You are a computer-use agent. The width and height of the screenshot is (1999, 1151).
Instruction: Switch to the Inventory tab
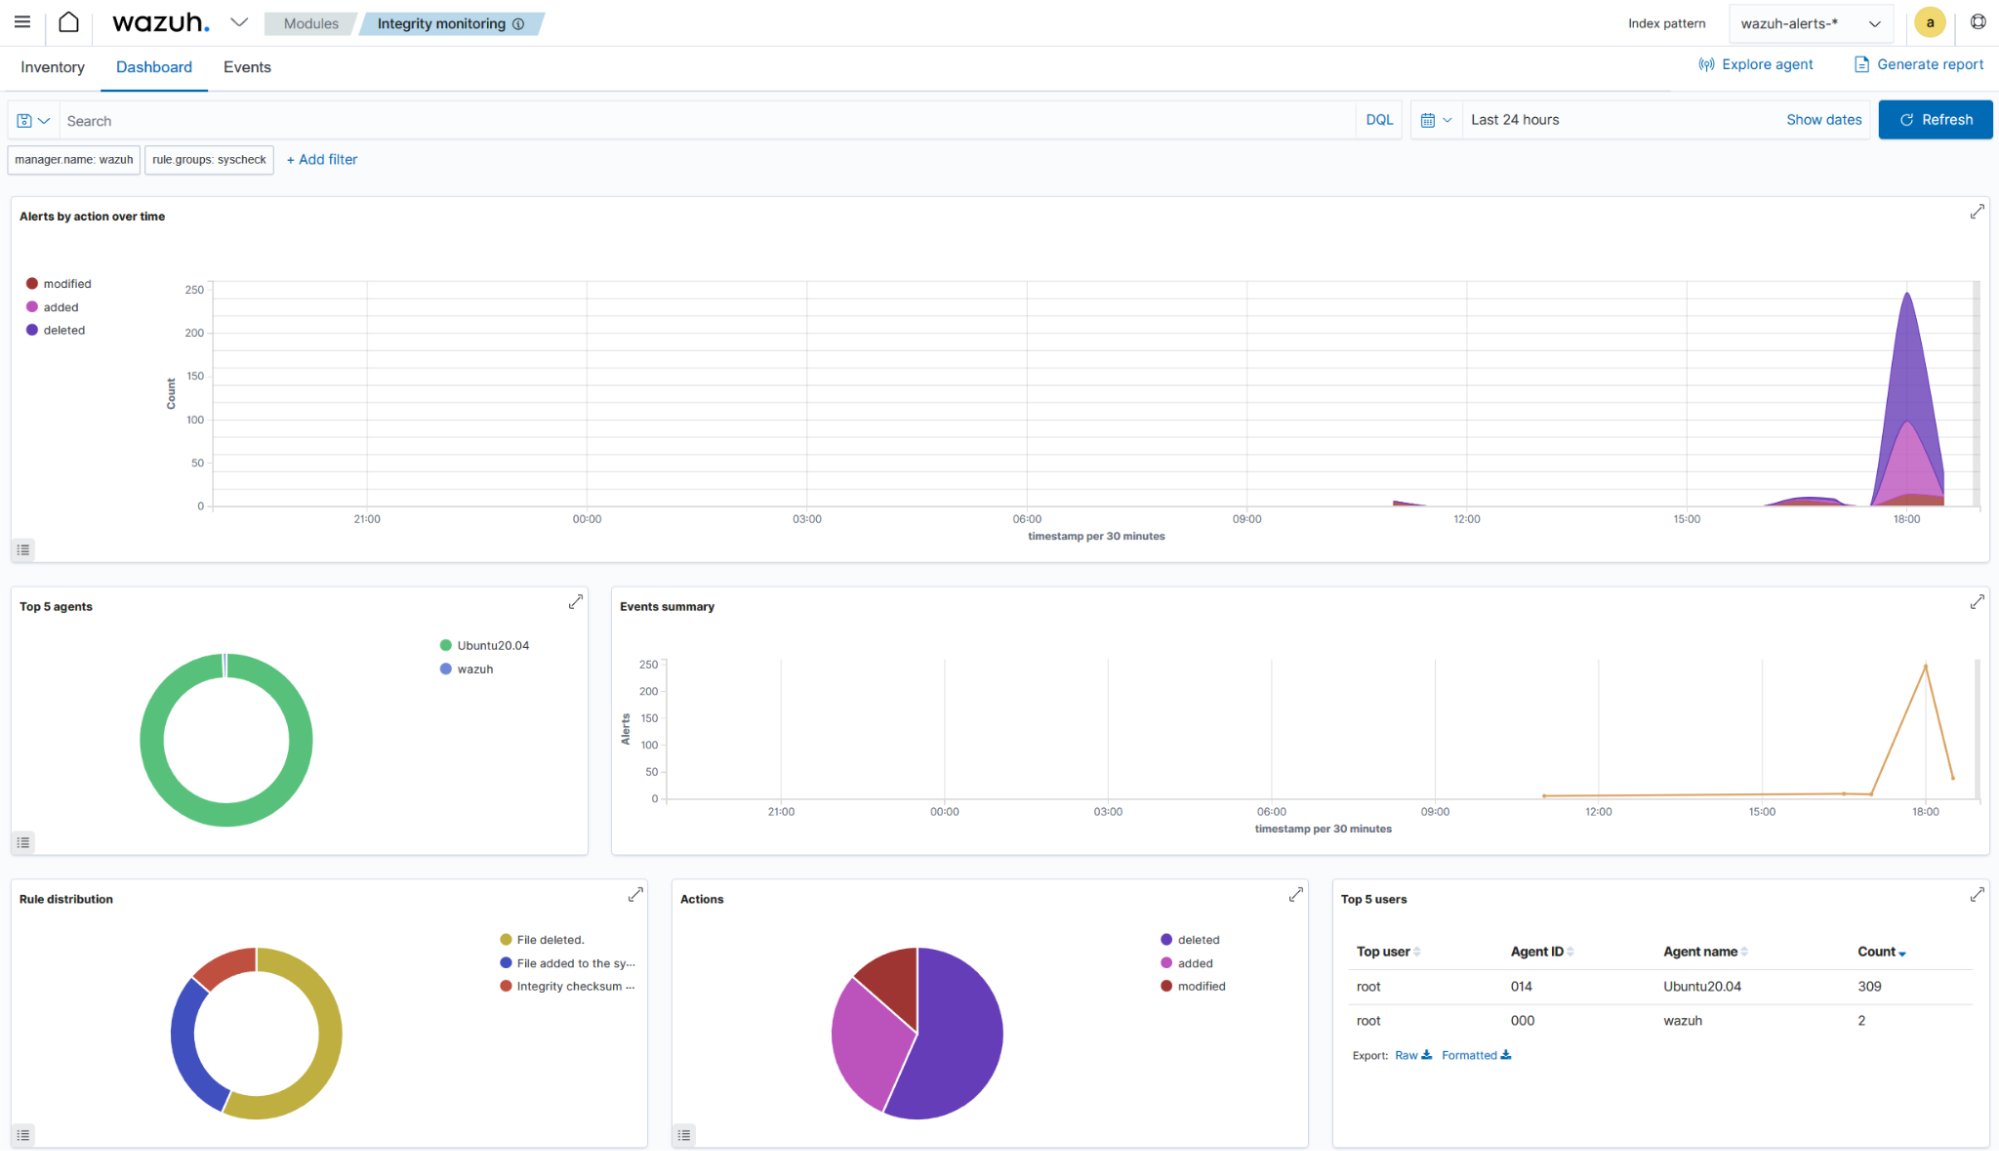pyautogui.click(x=52, y=67)
